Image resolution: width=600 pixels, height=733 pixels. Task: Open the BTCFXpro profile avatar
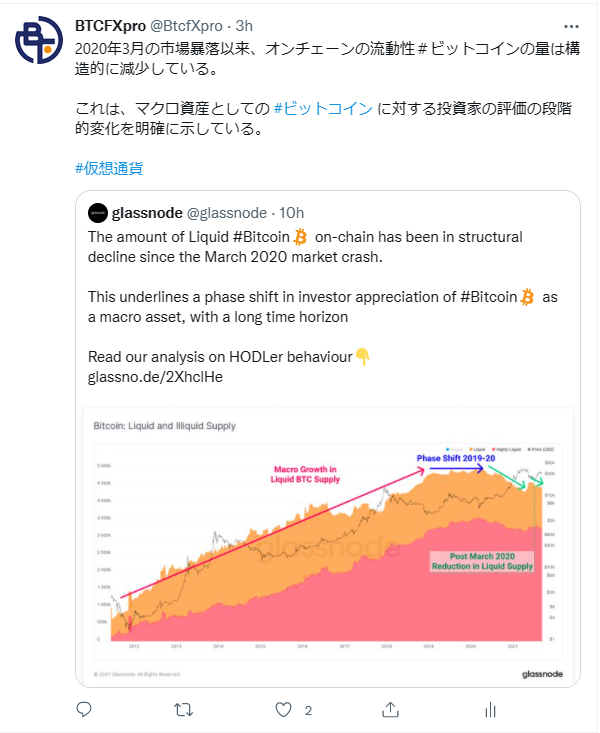(x=39, y=40)
